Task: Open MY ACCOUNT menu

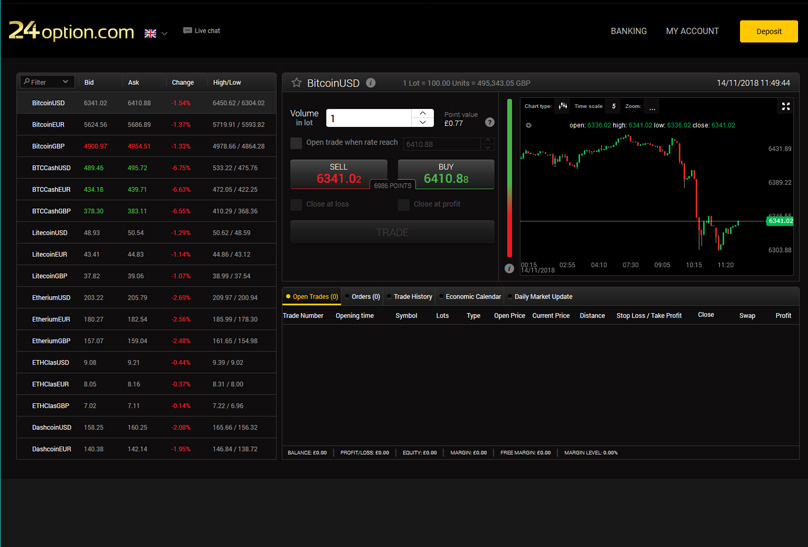Action: (x=692, y=31)
